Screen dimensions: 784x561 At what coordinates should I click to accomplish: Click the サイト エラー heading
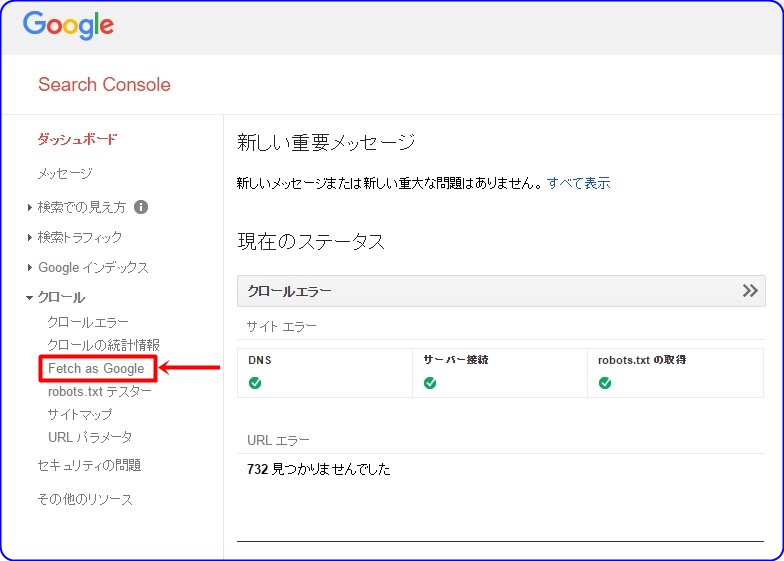click(282, 326)
